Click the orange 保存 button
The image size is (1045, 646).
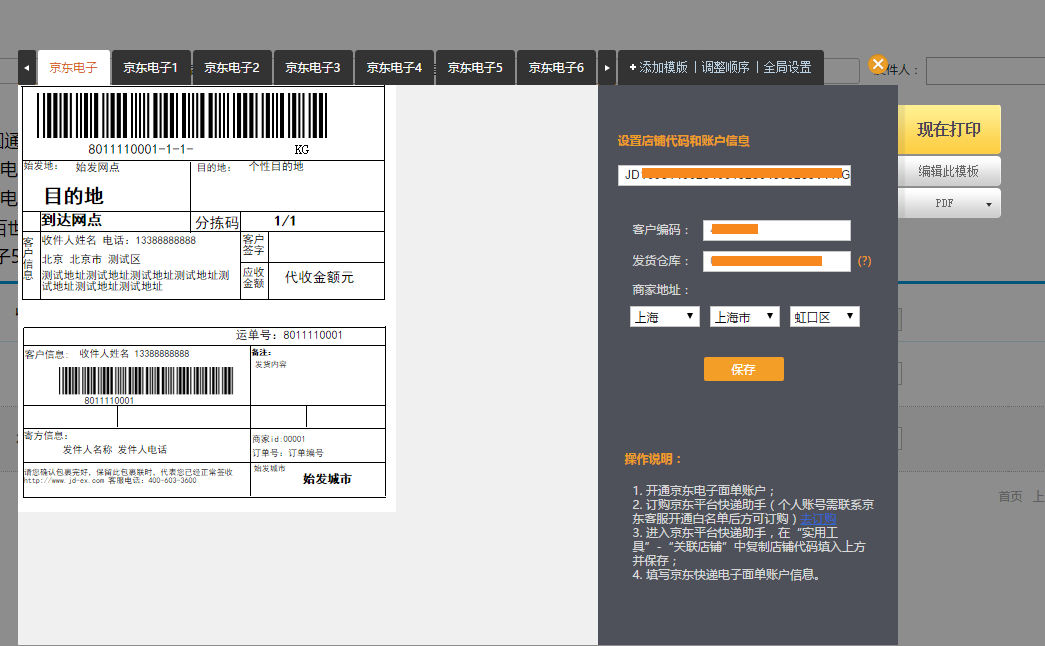coord(743,369)
